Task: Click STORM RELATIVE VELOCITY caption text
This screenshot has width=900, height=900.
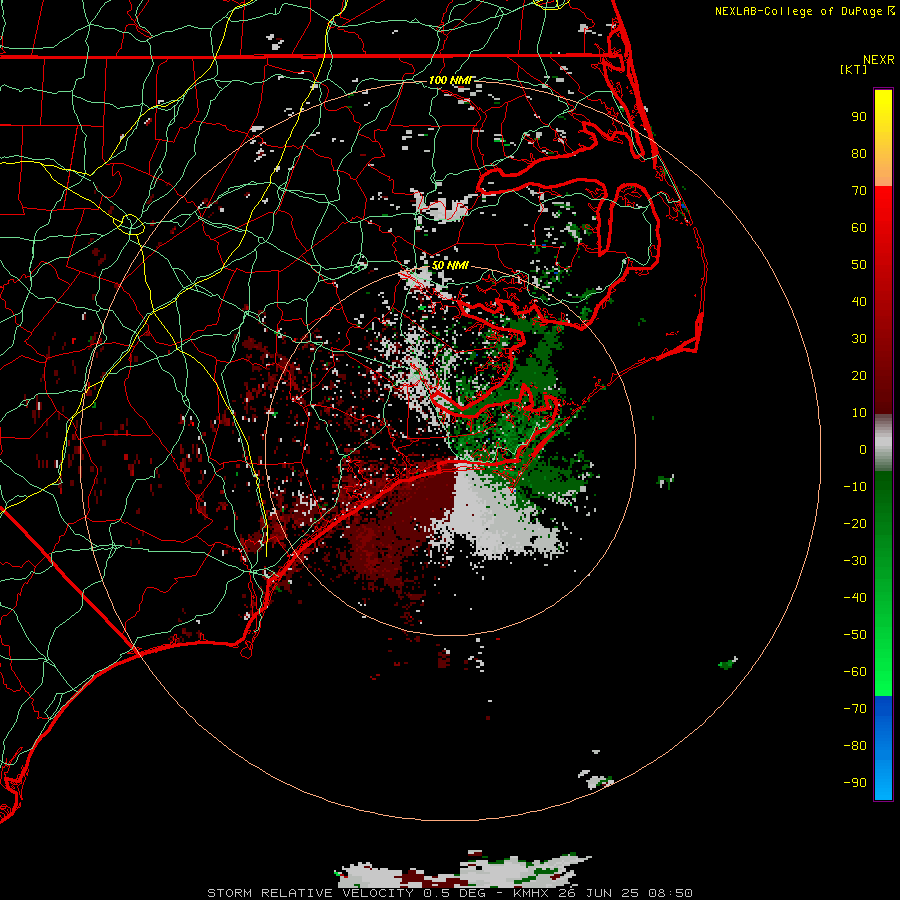Action: pyautogui.click(x=310, y=893)
